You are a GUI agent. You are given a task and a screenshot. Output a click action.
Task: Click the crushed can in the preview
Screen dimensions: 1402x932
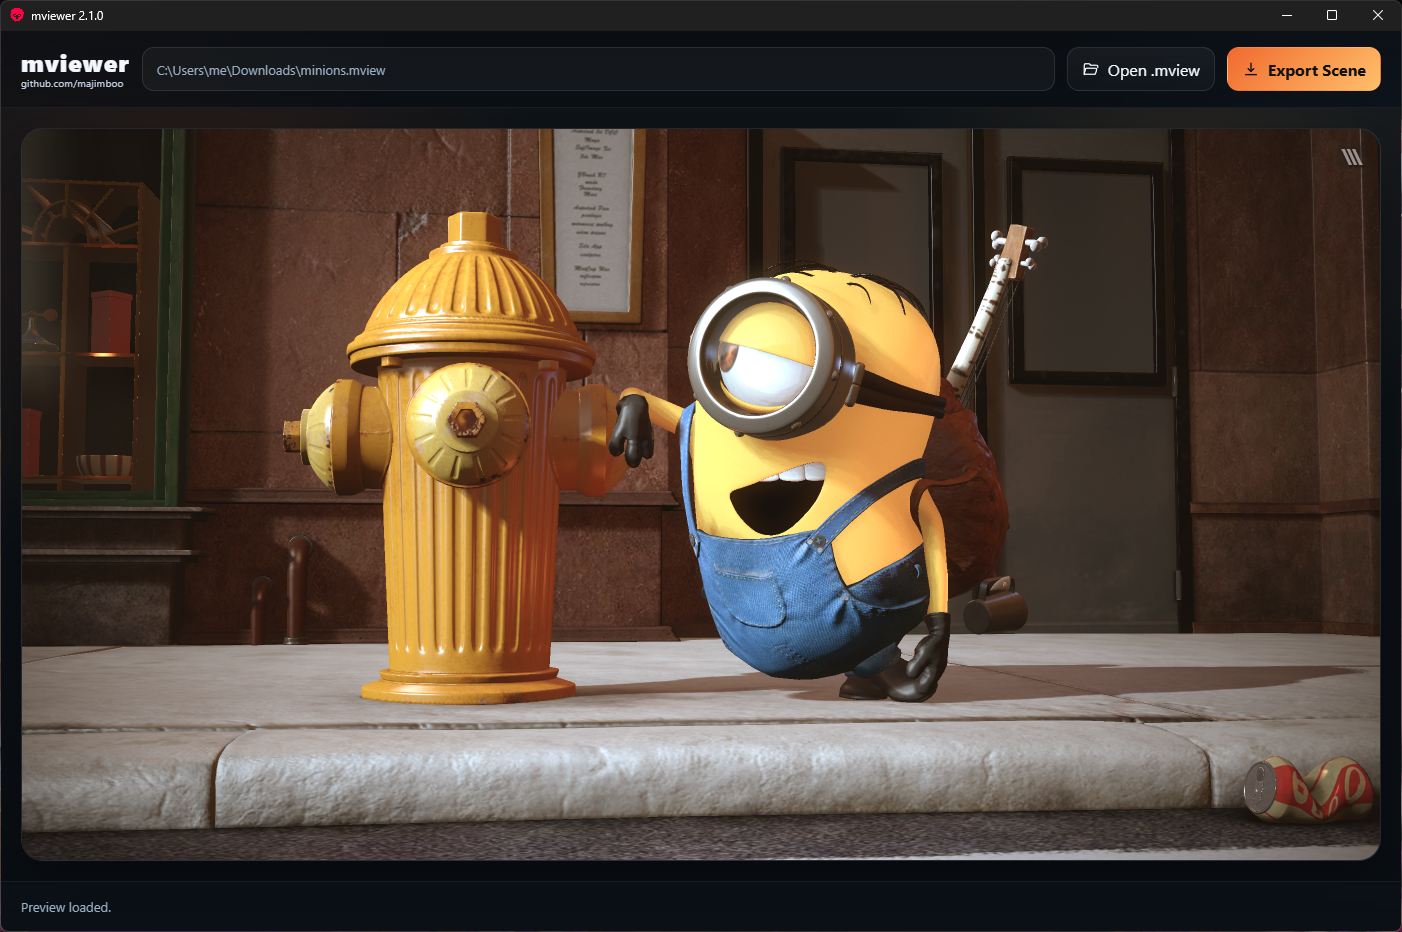point(1310,790)
